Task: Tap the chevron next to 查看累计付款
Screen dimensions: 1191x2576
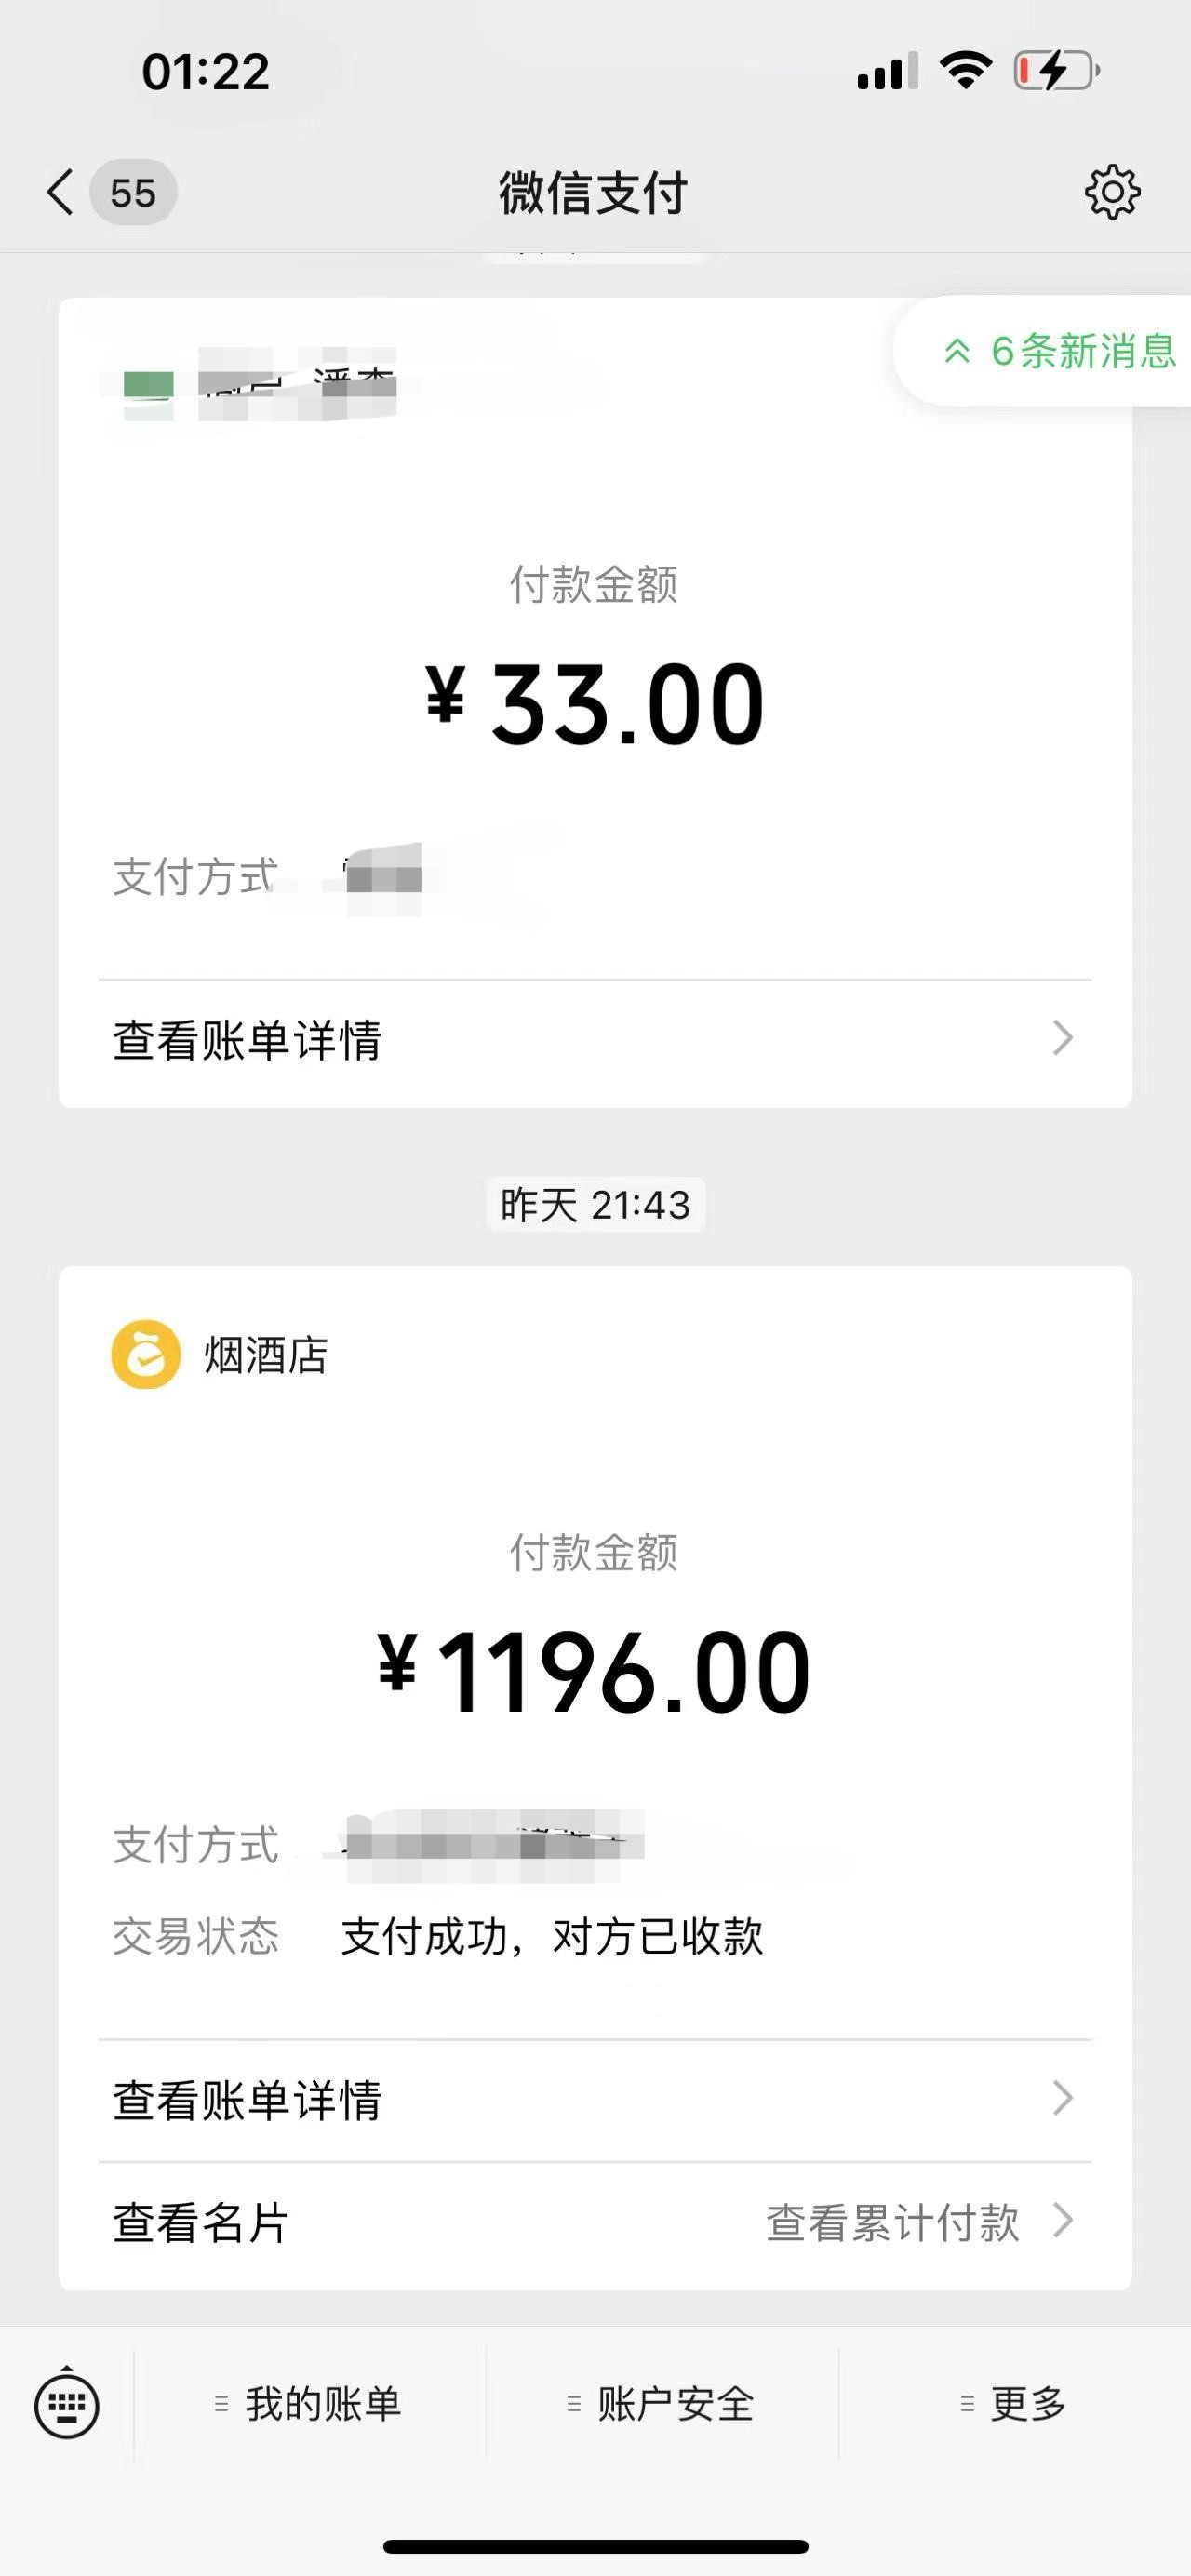Action: coord(1063,2220)
